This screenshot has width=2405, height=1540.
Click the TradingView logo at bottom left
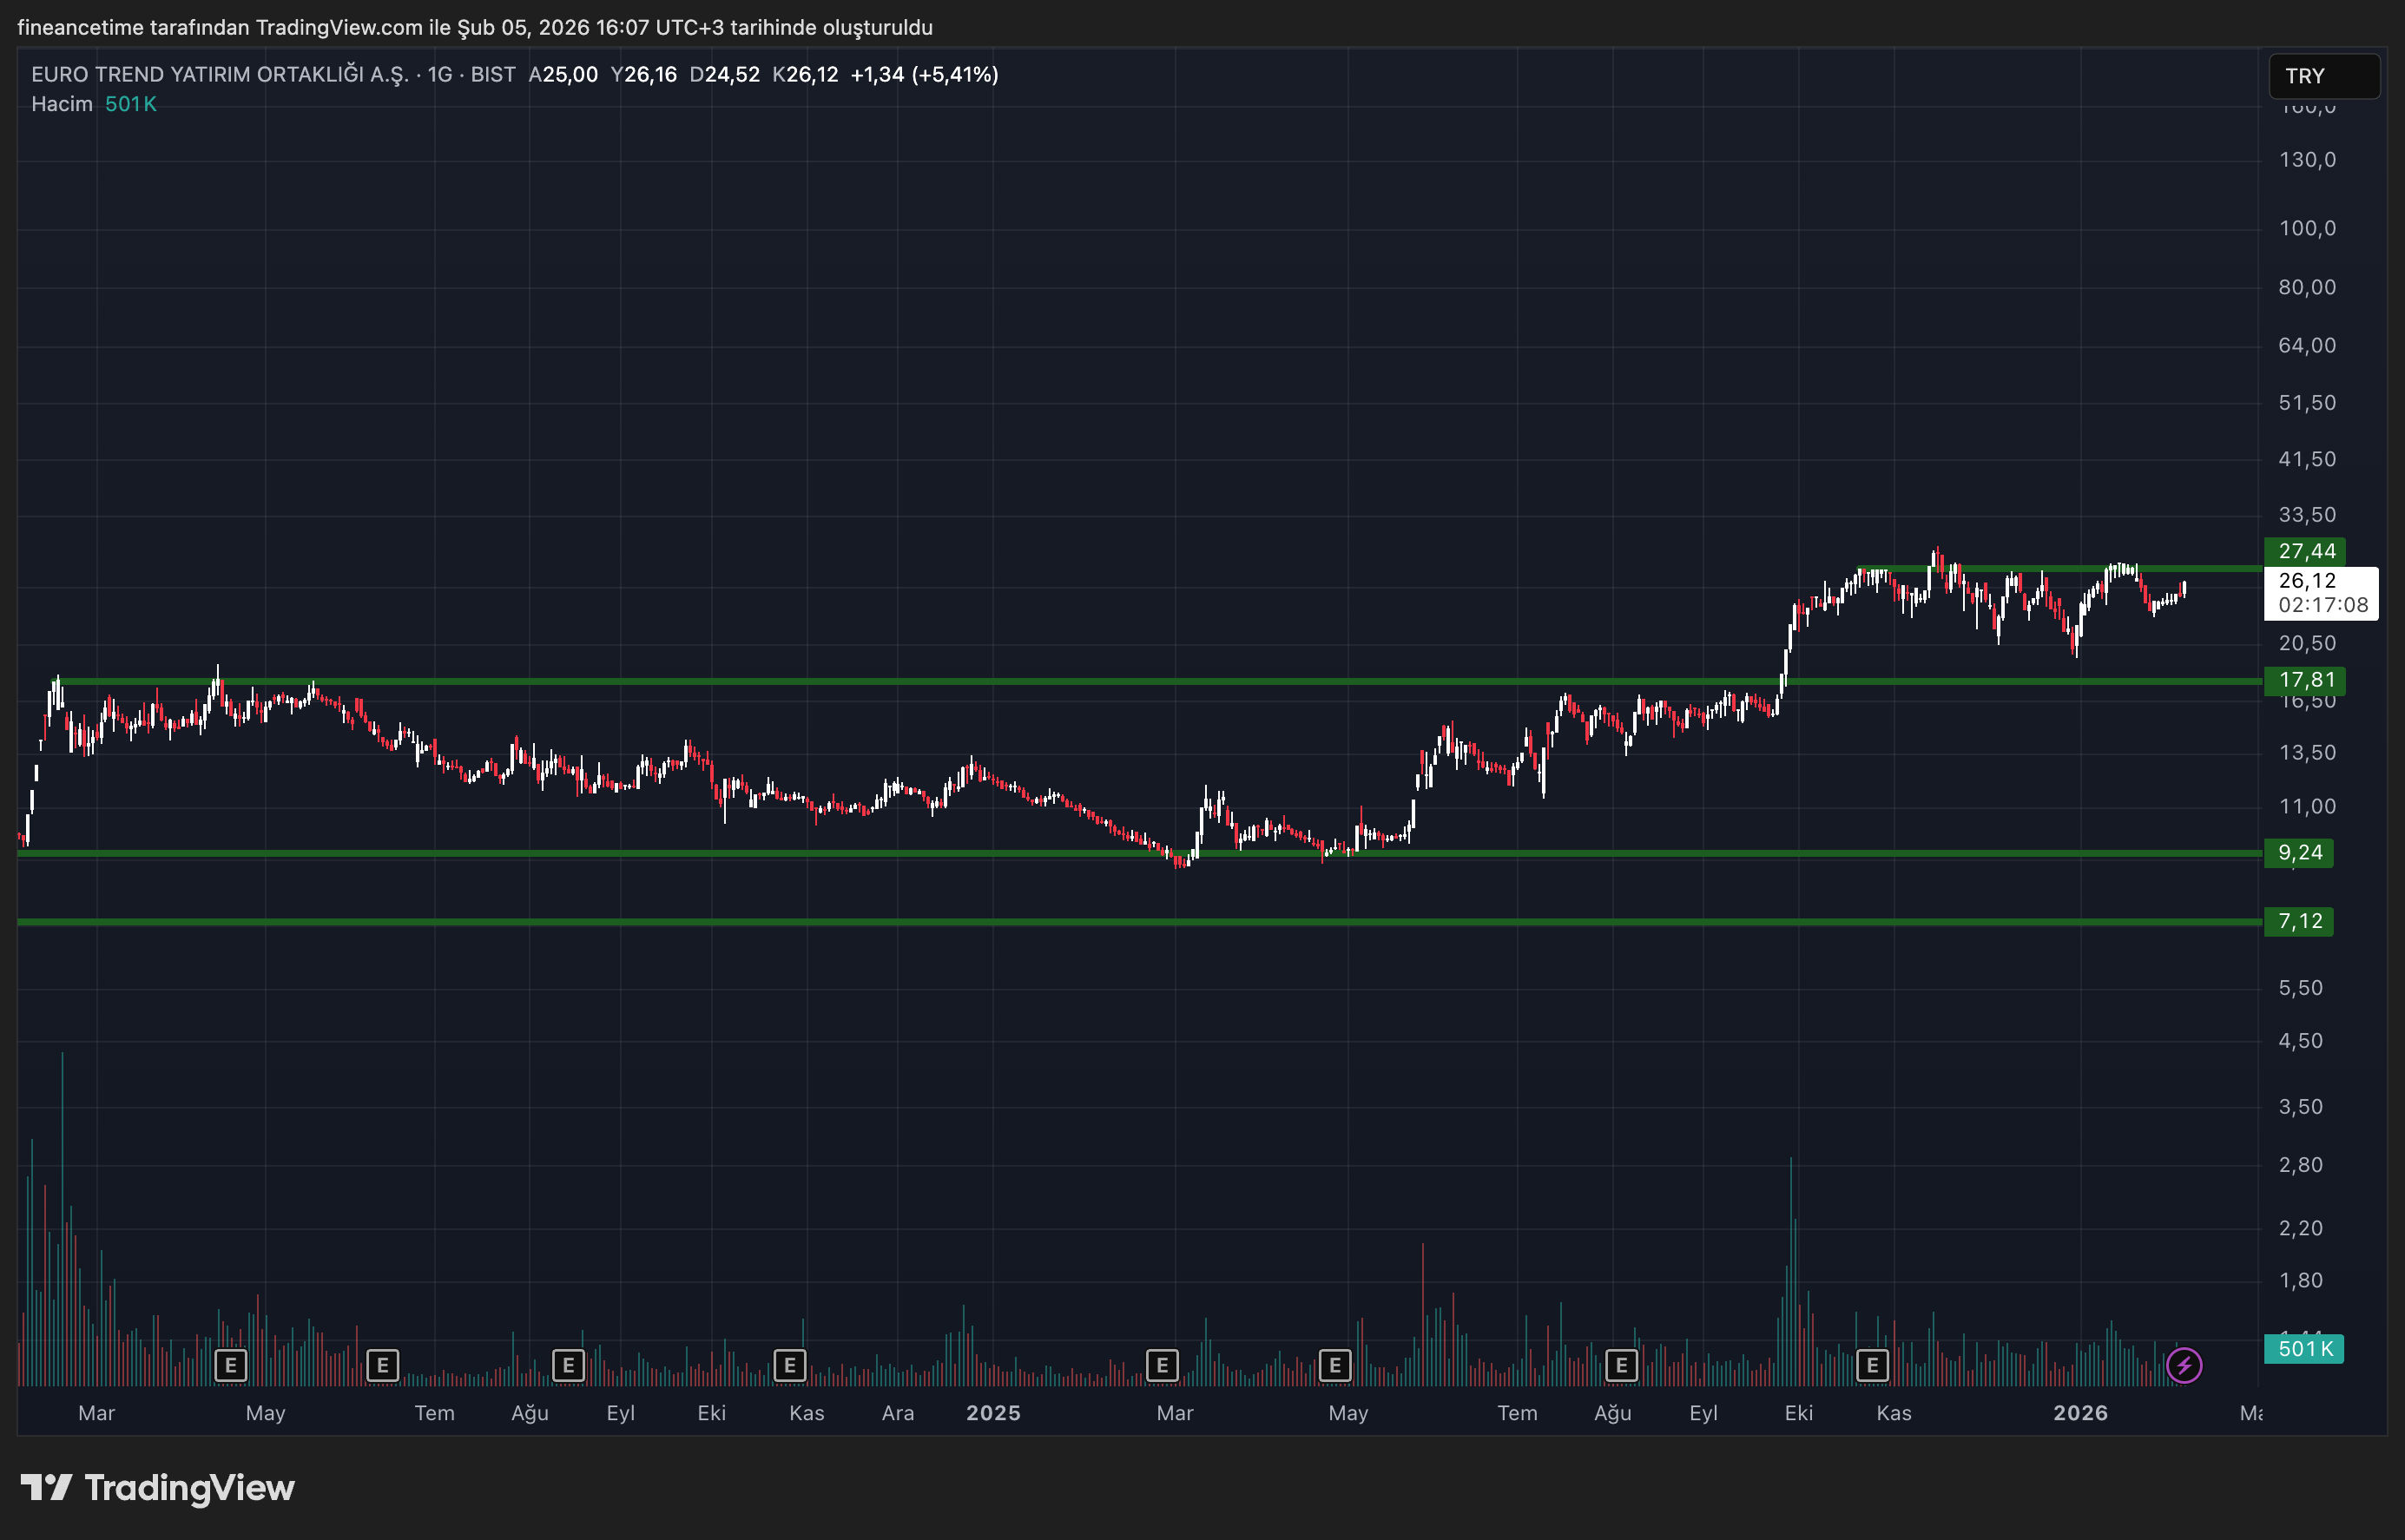(x=157, y=1488)
